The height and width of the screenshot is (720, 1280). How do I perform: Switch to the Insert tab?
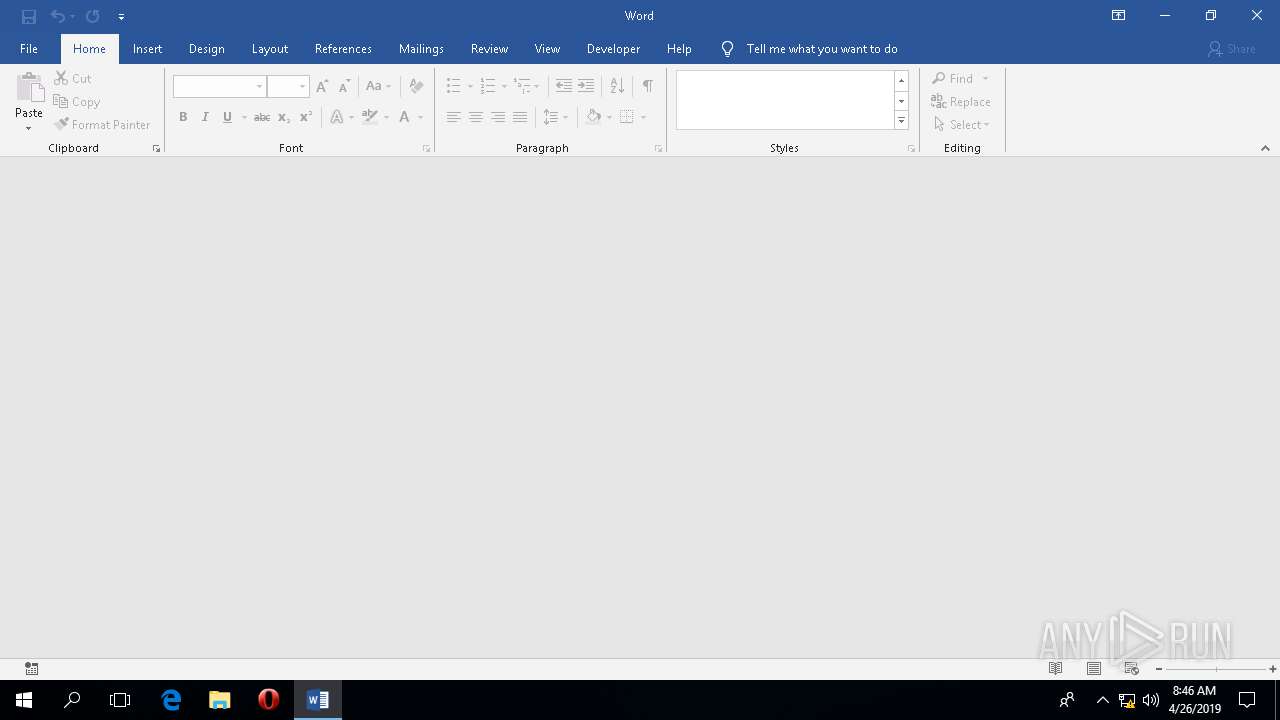pos(147,49)
